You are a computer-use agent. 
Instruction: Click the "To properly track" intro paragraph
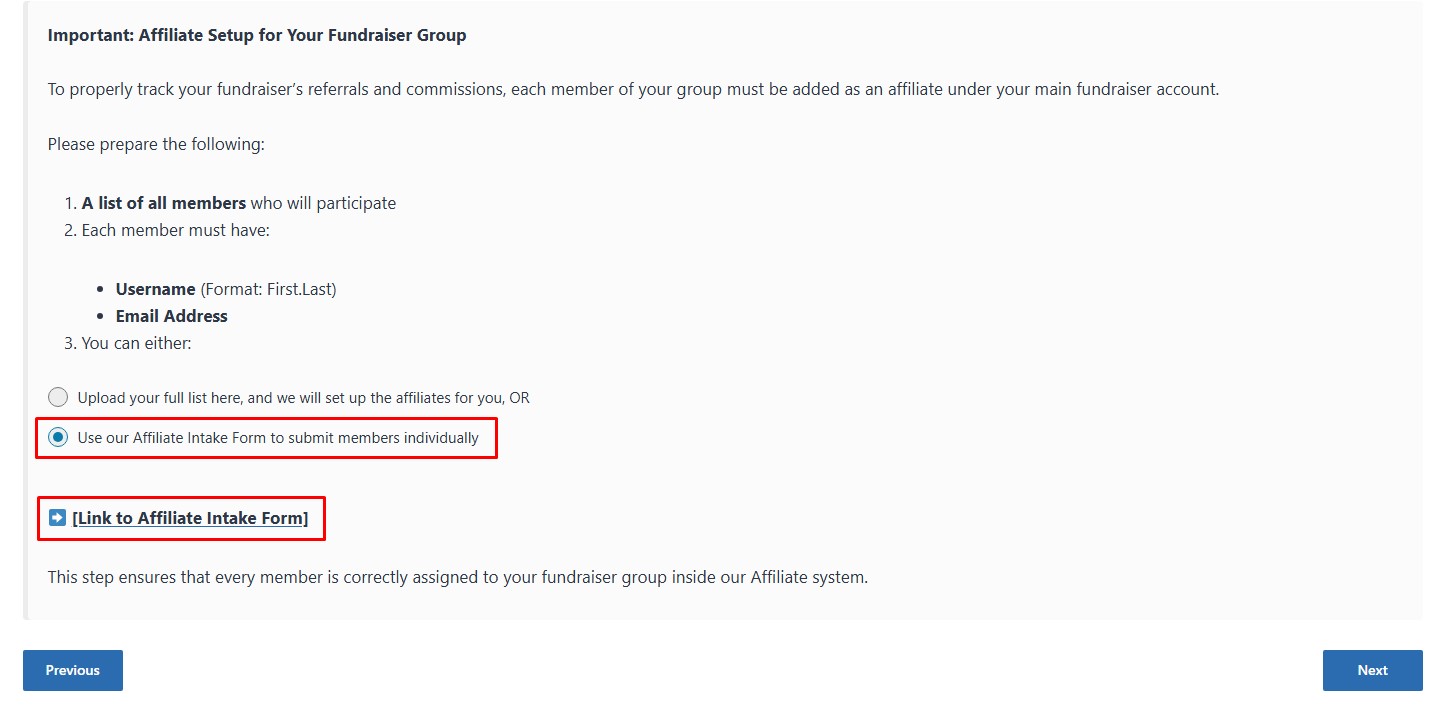tap(633, 89)
